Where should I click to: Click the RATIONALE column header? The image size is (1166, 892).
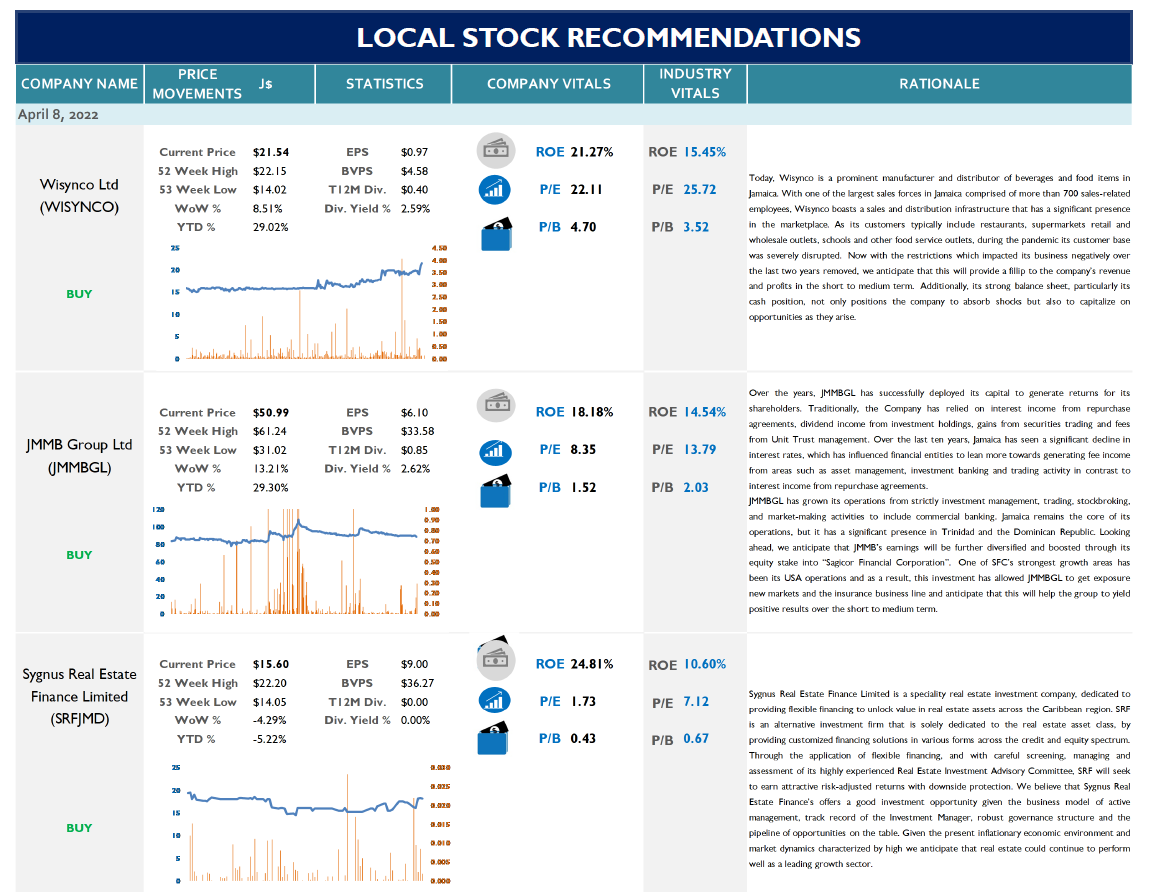939,84
